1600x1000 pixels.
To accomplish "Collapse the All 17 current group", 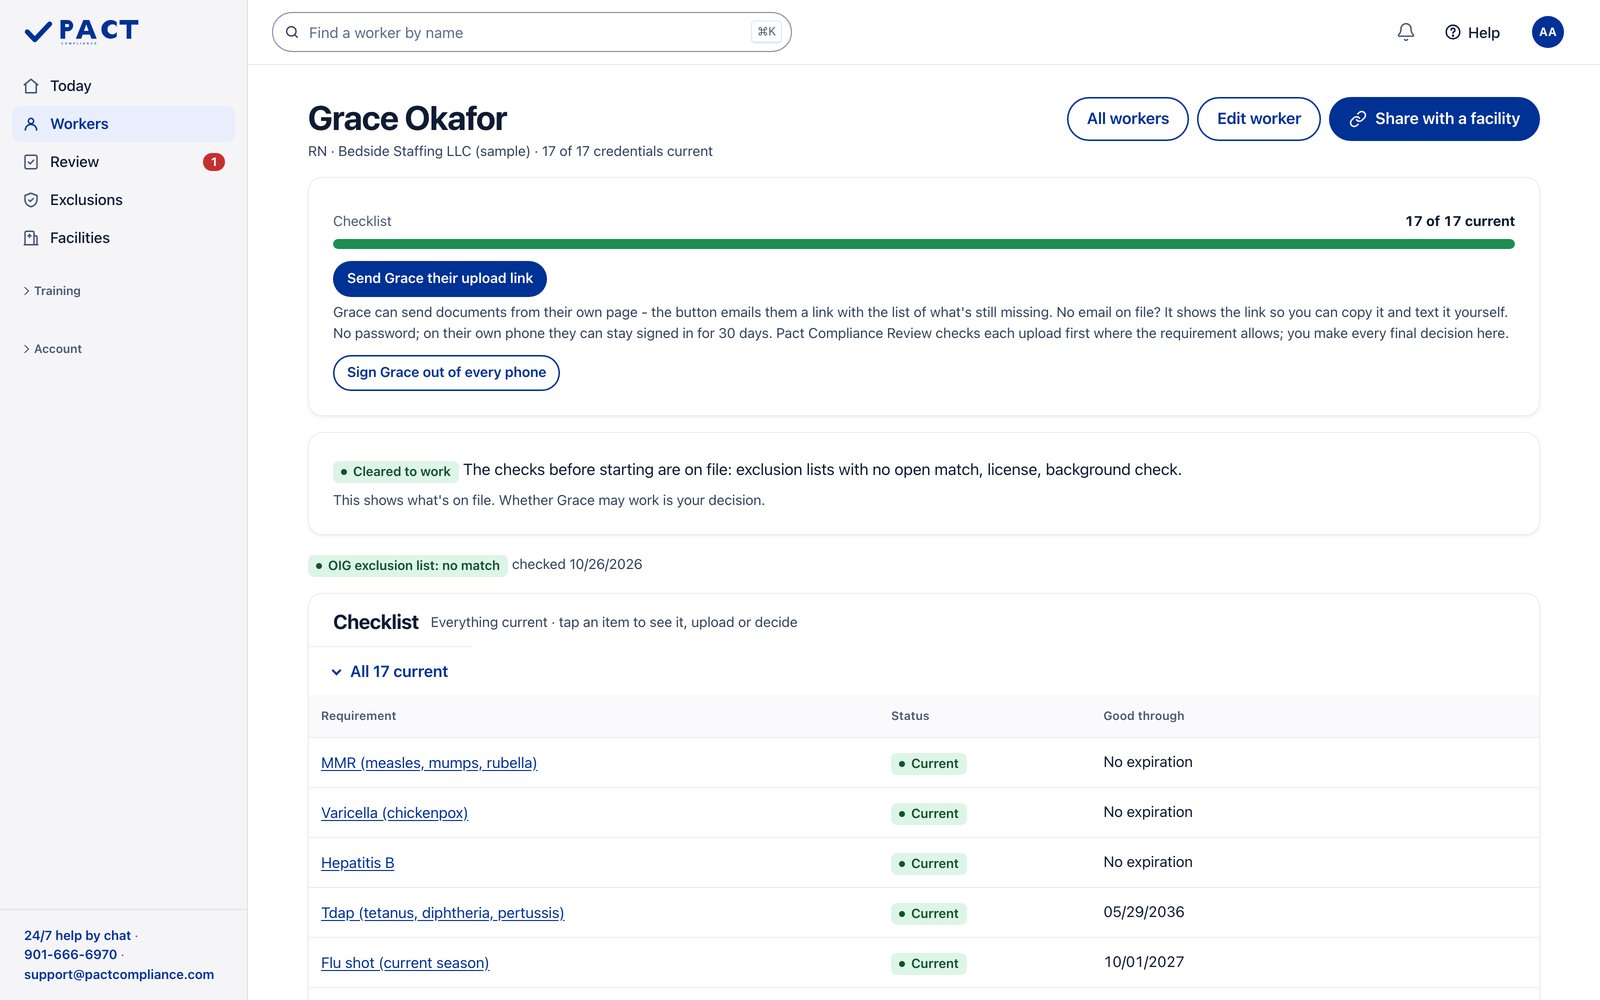I will (x=390, y=672).
